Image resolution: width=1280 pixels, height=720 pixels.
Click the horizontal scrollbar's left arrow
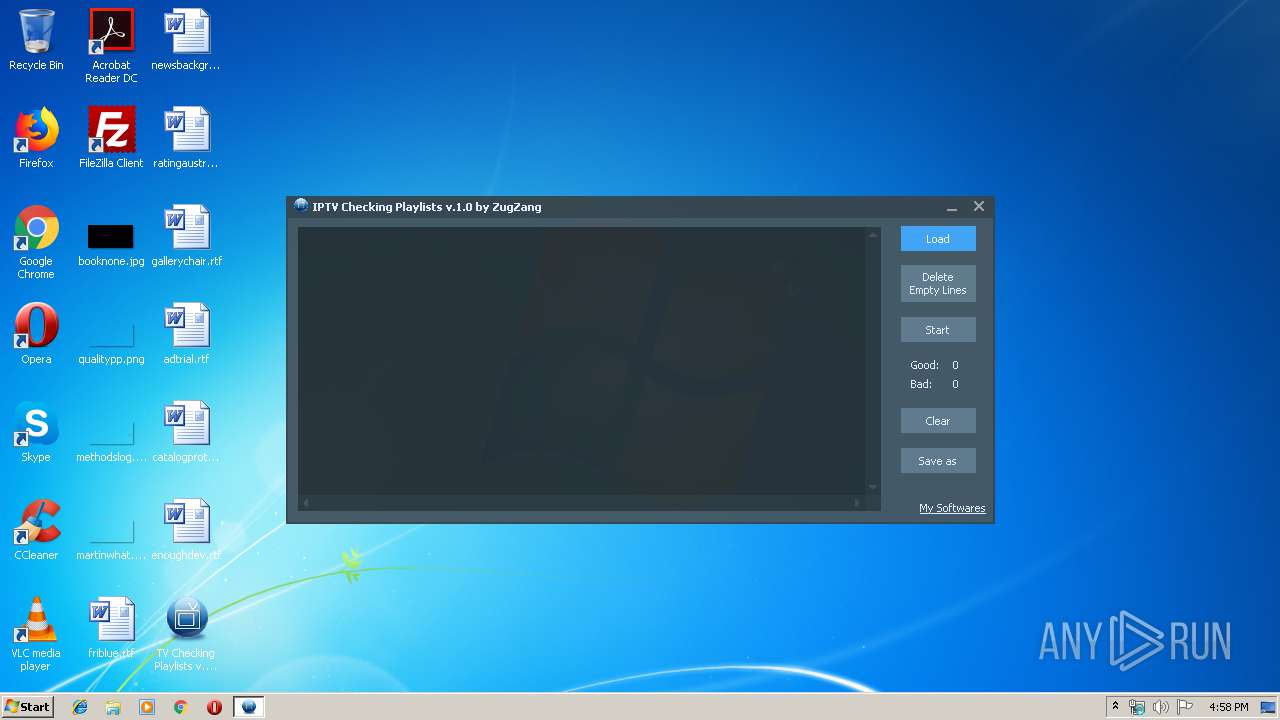(306, 502)
